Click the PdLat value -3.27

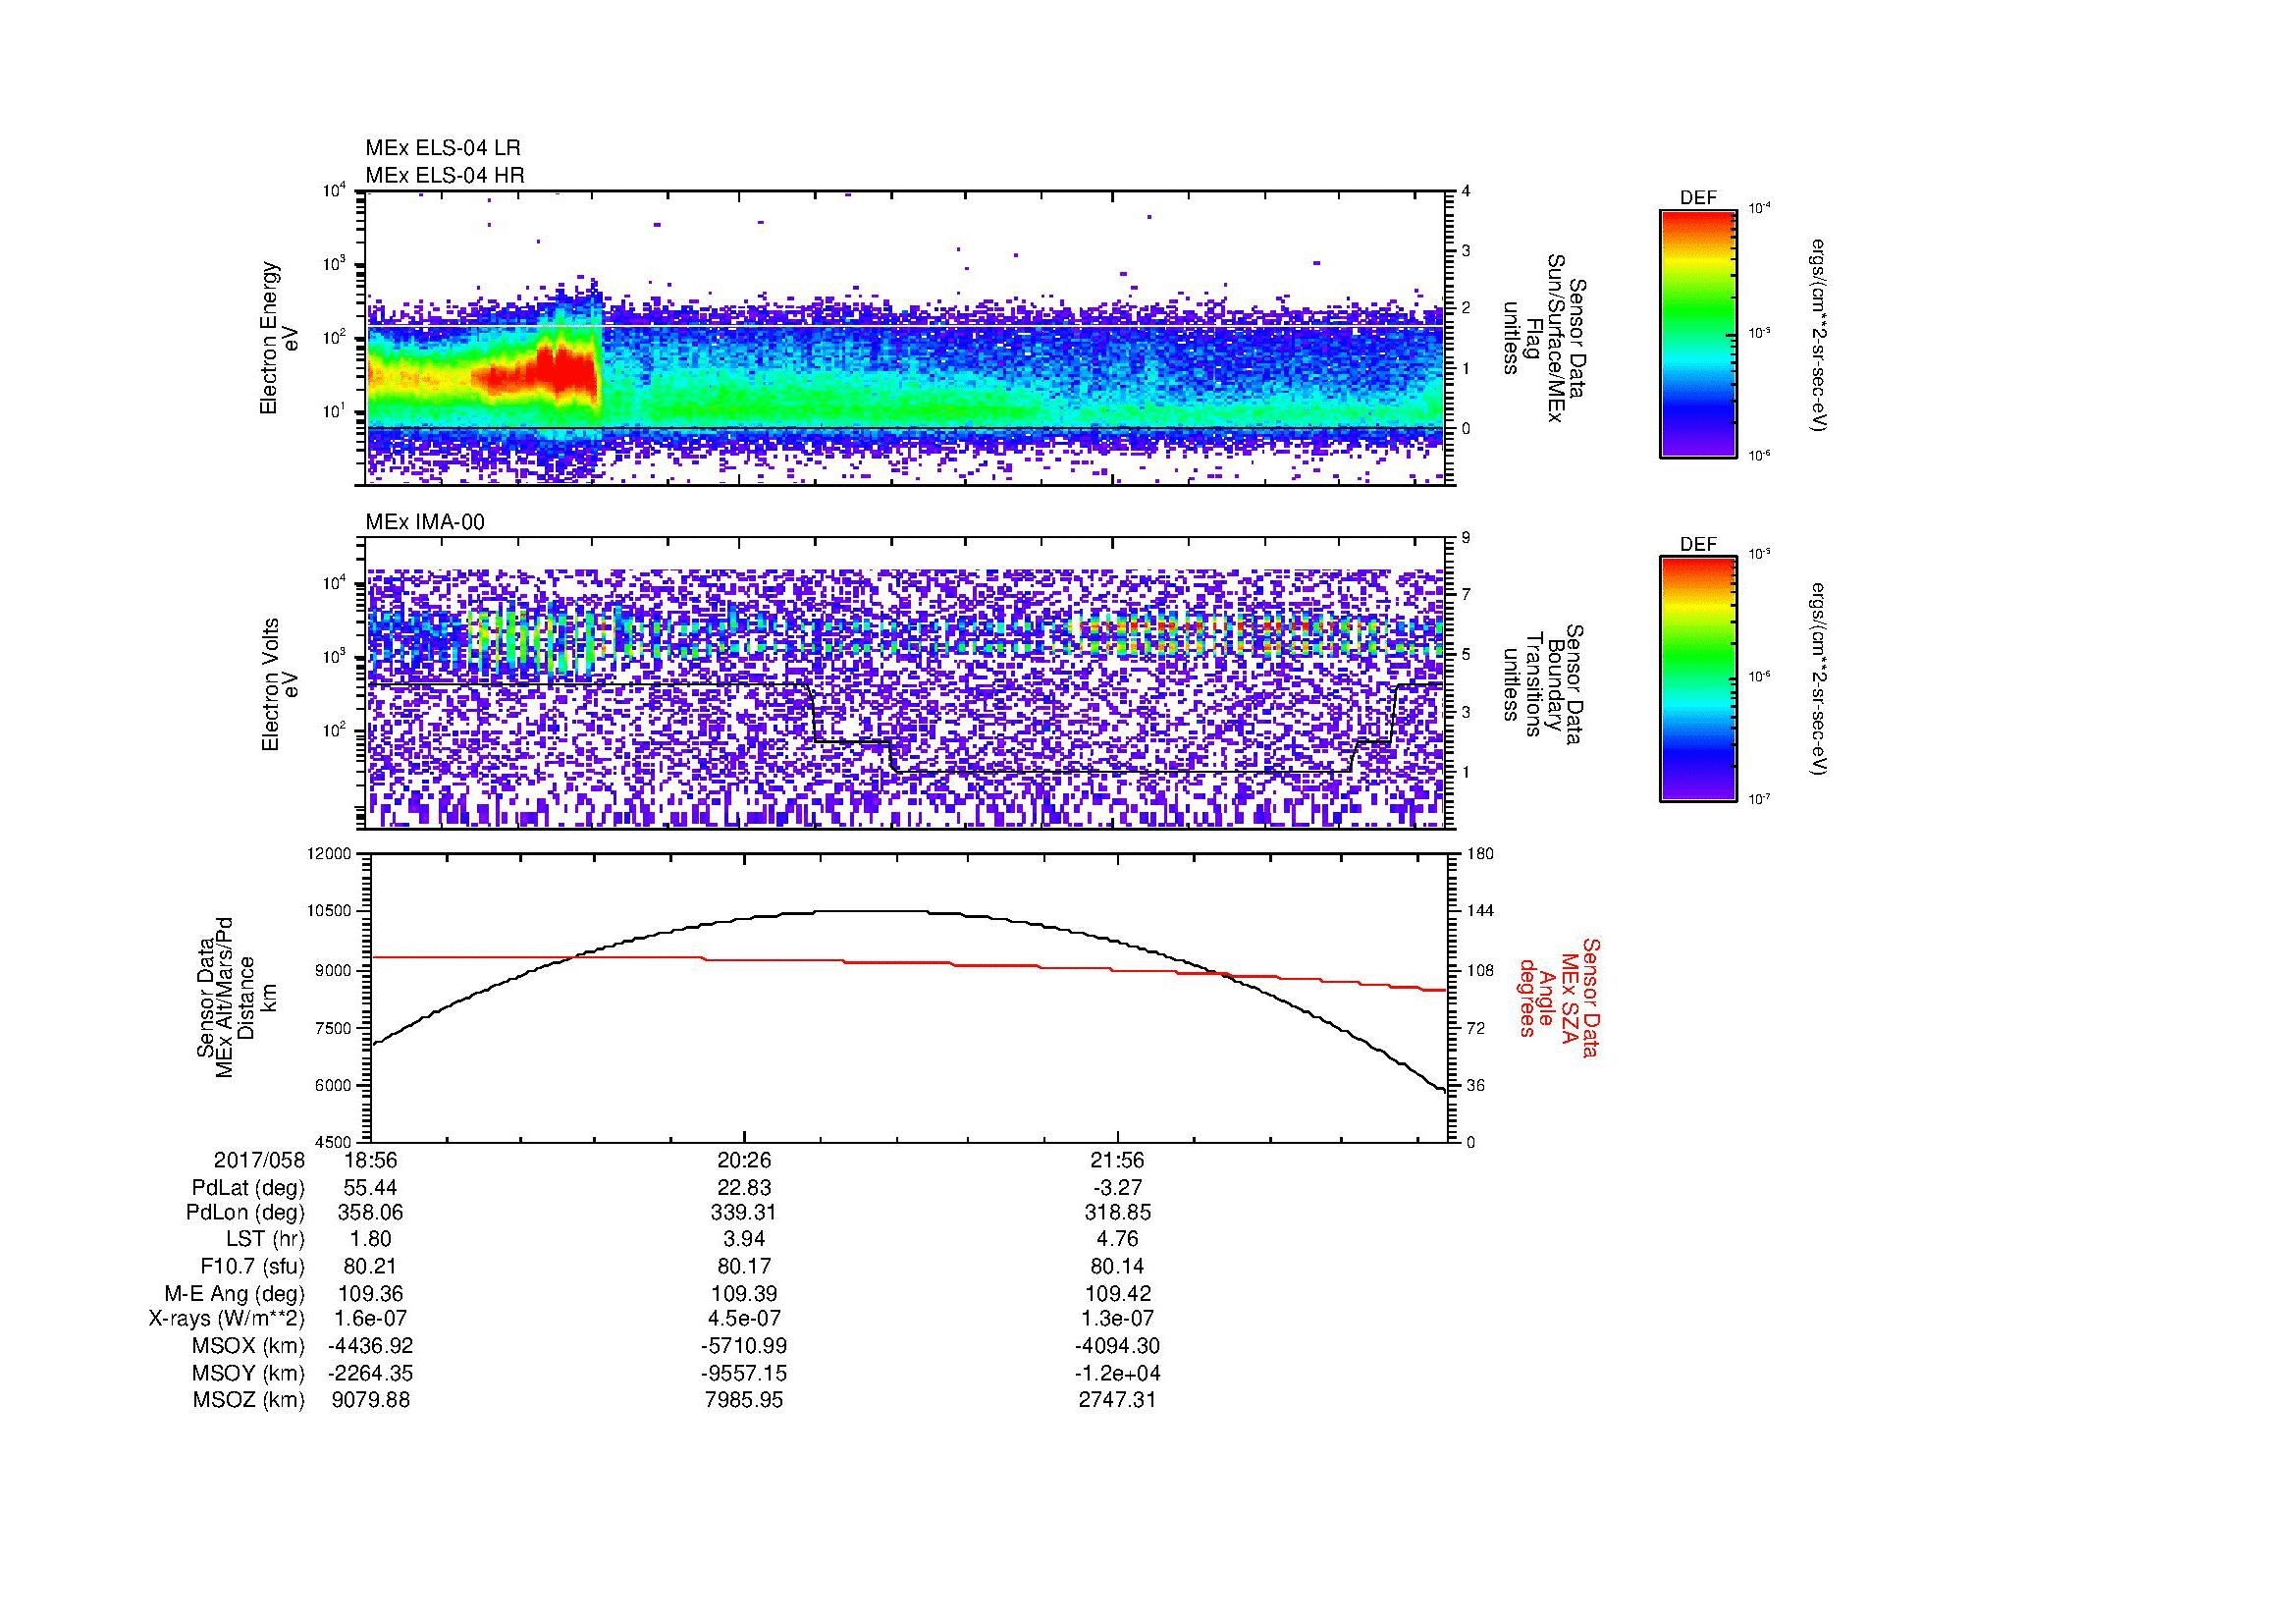click(1117, 1188)
